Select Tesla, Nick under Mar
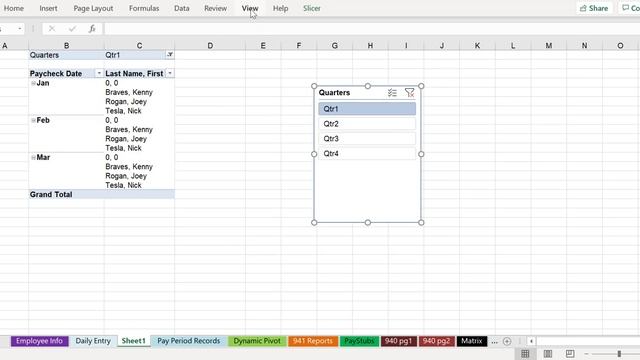The image size is (640, 360). 123,185
